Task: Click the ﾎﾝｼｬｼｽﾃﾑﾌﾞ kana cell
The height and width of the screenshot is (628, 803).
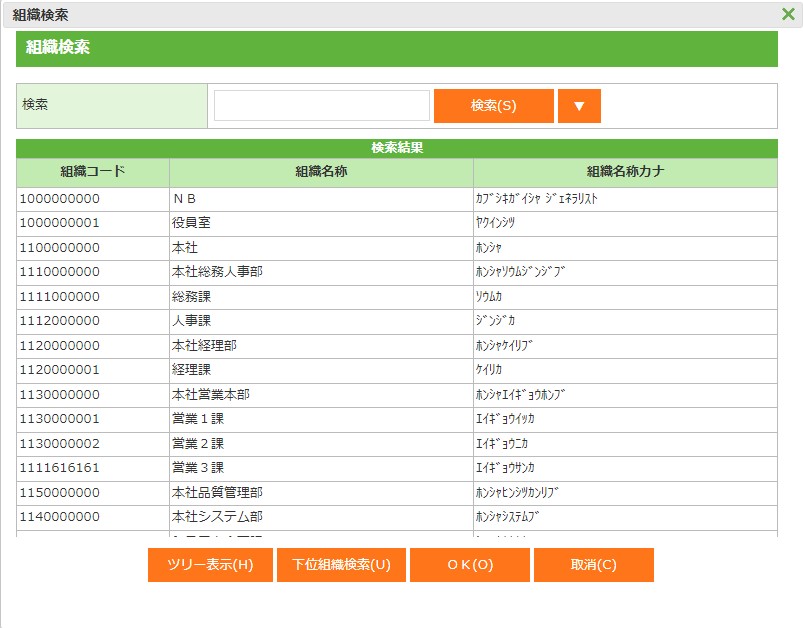Action: pyautogui.click(x=625, y=517)
